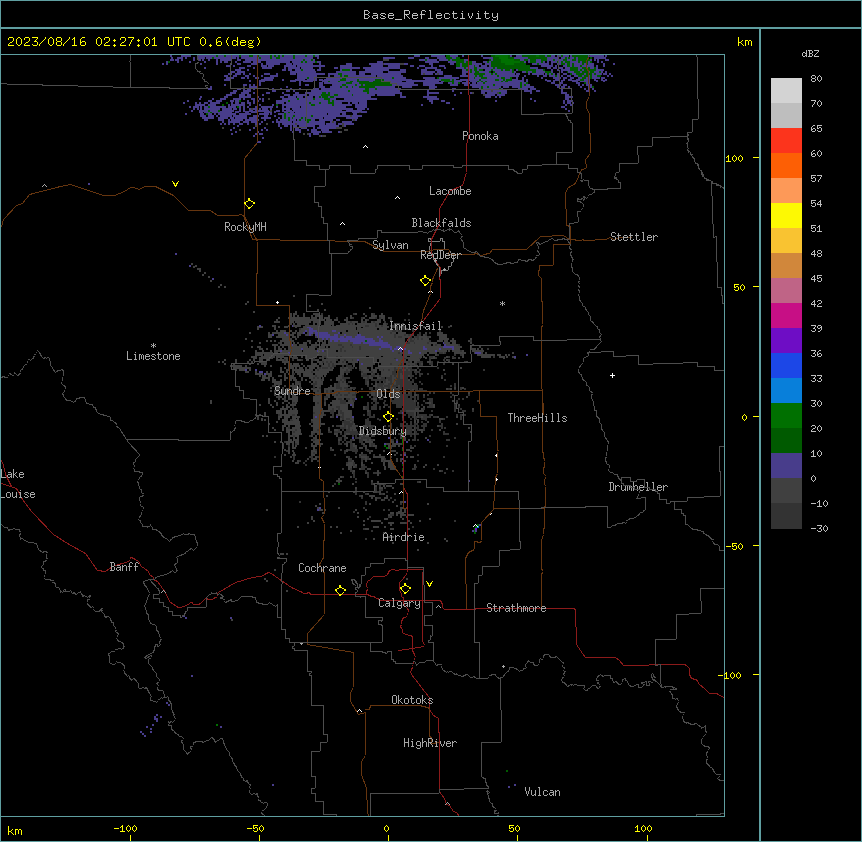The width and height of the screenshot is (862, 842).
Task: Click the yellow V marker east of Calgary
Action: pos(429,584)
